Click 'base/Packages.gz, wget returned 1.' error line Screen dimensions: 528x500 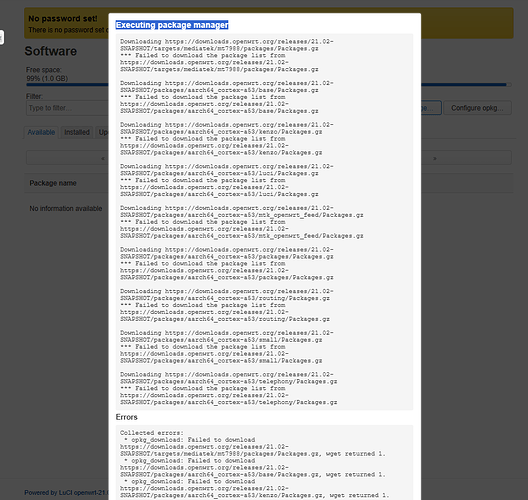(253, 474)
